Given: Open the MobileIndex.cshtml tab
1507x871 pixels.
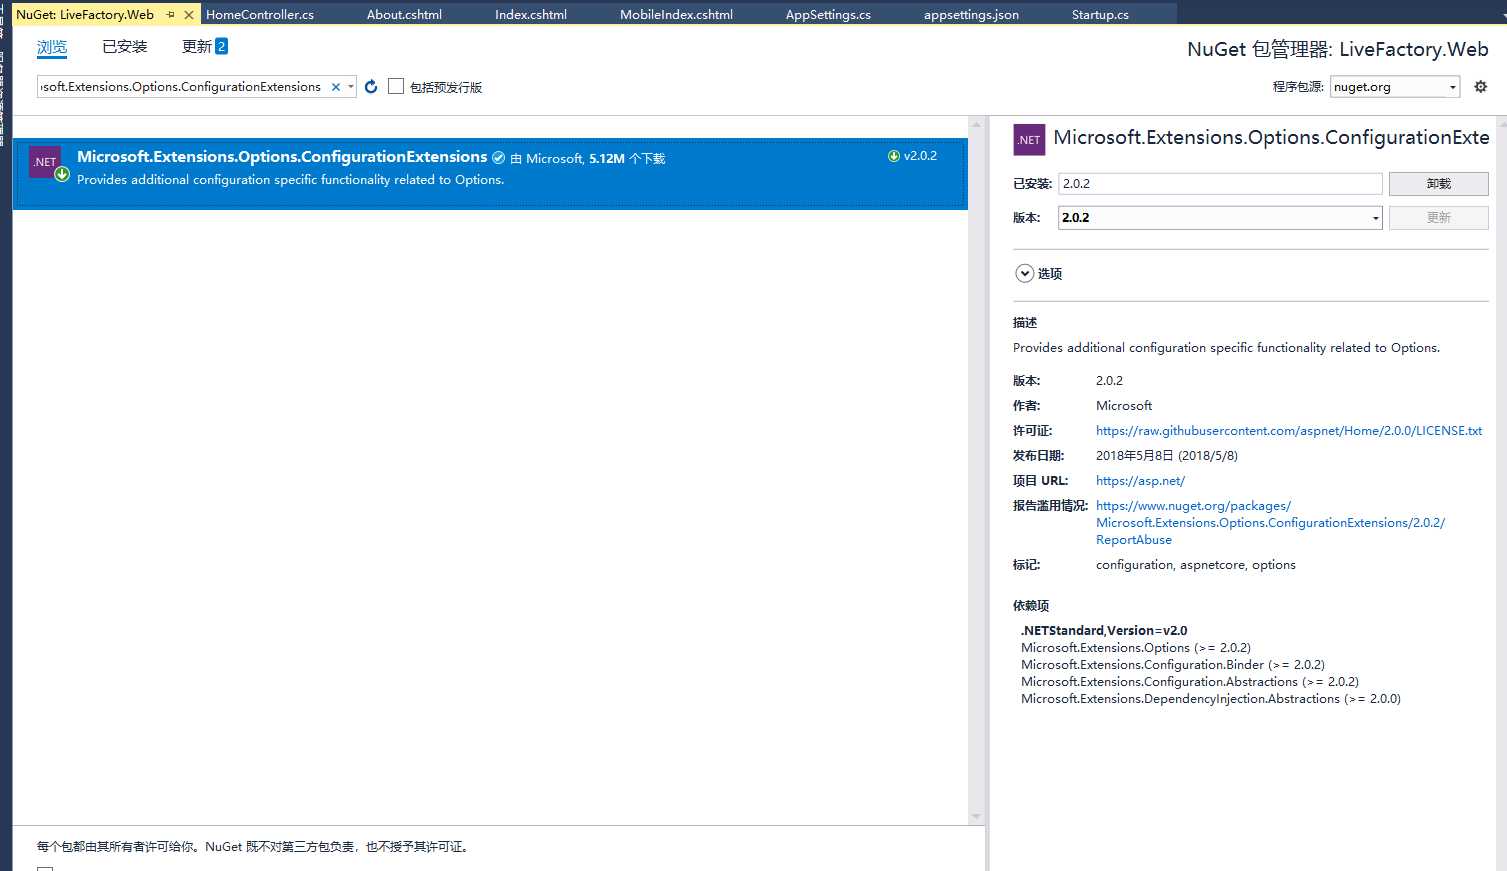Looking at the screenshot, I should coord(676,15).
